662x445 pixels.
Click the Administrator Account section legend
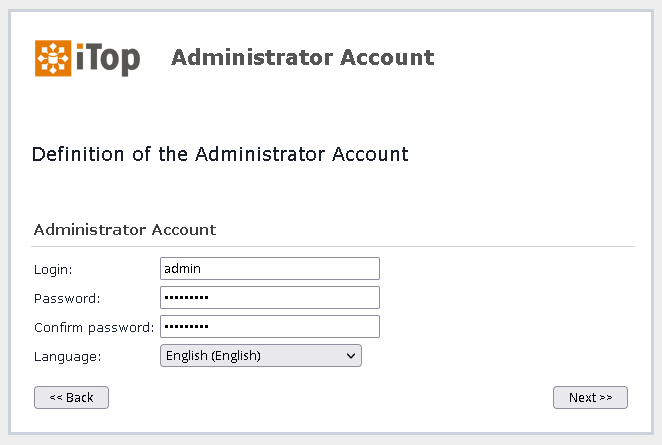click(x=125, y=230)
